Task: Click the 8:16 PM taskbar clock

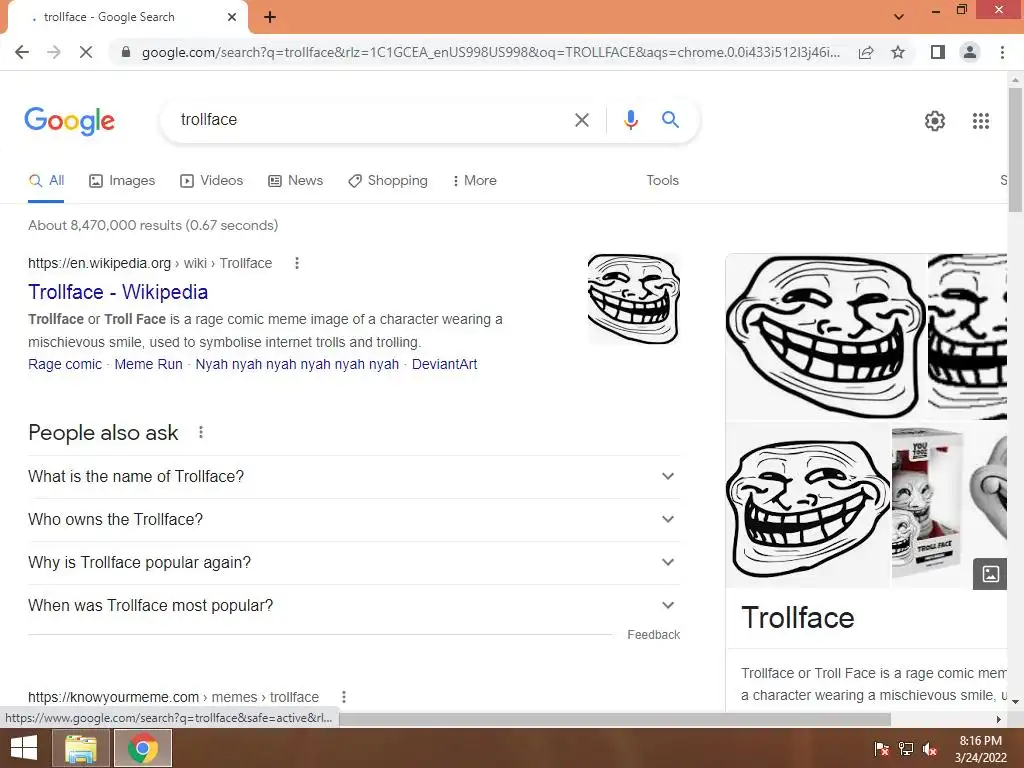Action: (x=980, y=741)
